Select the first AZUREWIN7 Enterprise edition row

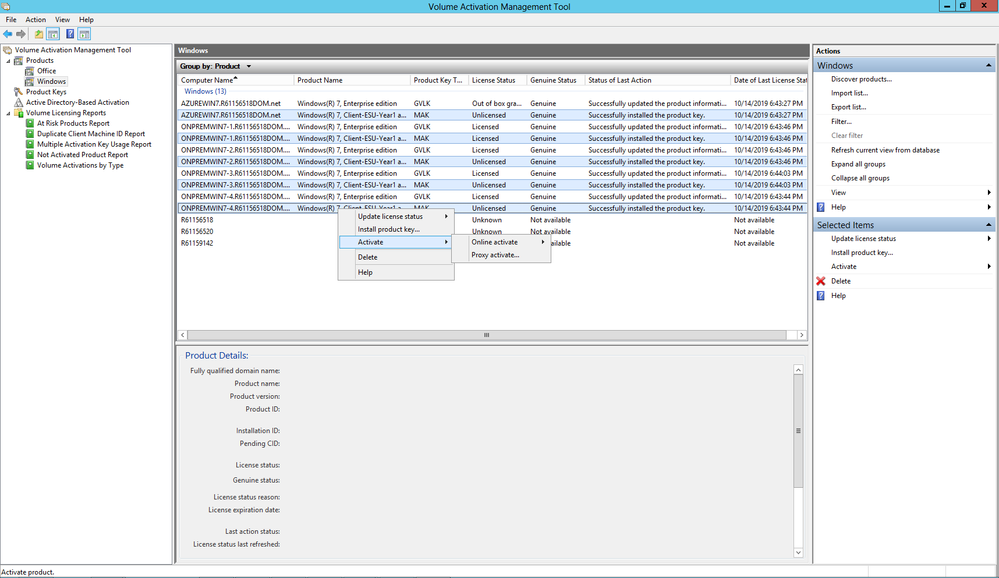[491, 103]
